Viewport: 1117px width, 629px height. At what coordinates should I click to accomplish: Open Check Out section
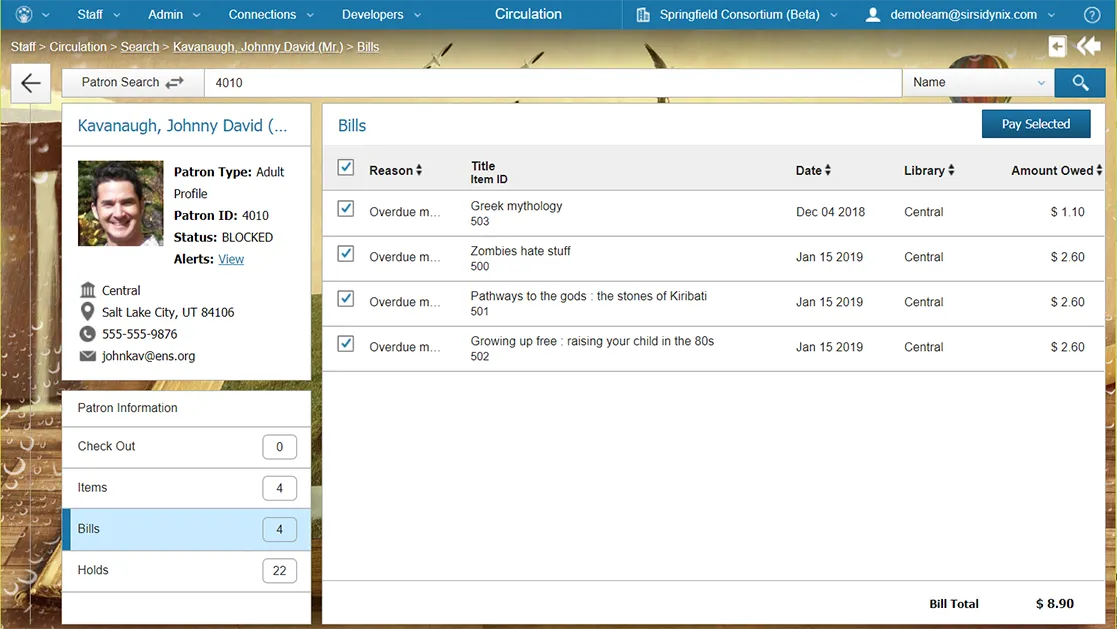click(x=186, y=447)
